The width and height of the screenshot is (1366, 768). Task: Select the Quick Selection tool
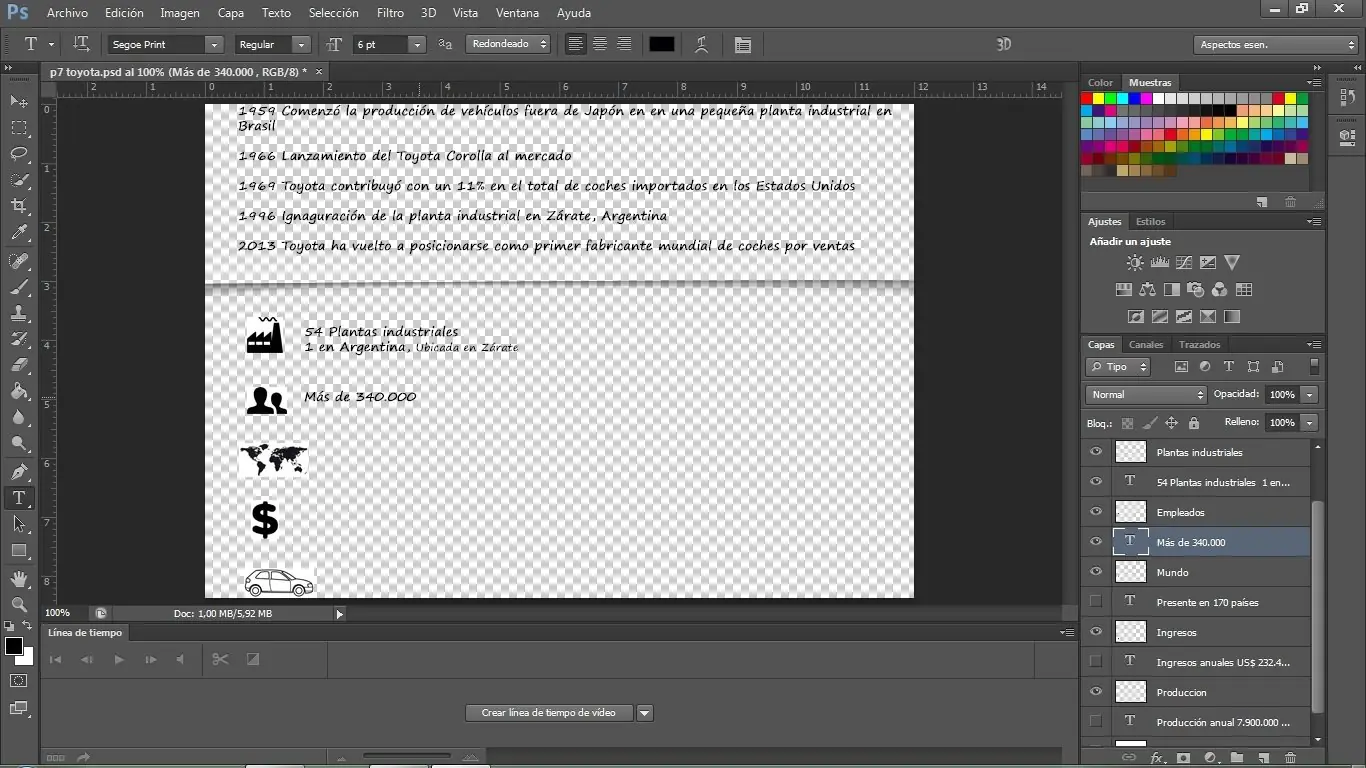pos(19,180)
